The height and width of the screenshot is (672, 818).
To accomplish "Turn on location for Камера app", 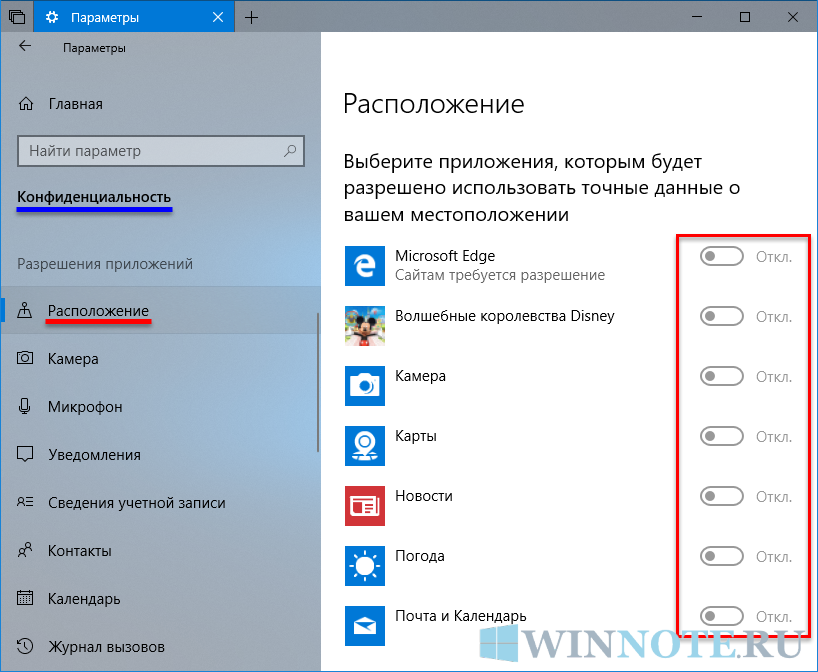I will (x=722, y=376).
